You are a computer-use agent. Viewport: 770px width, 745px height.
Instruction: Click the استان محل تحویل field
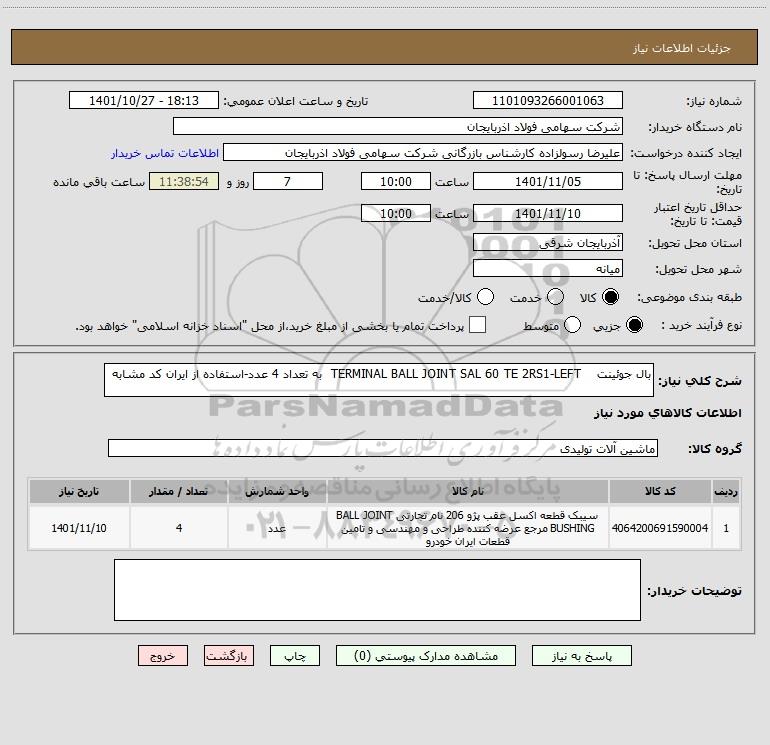(548, 243)
